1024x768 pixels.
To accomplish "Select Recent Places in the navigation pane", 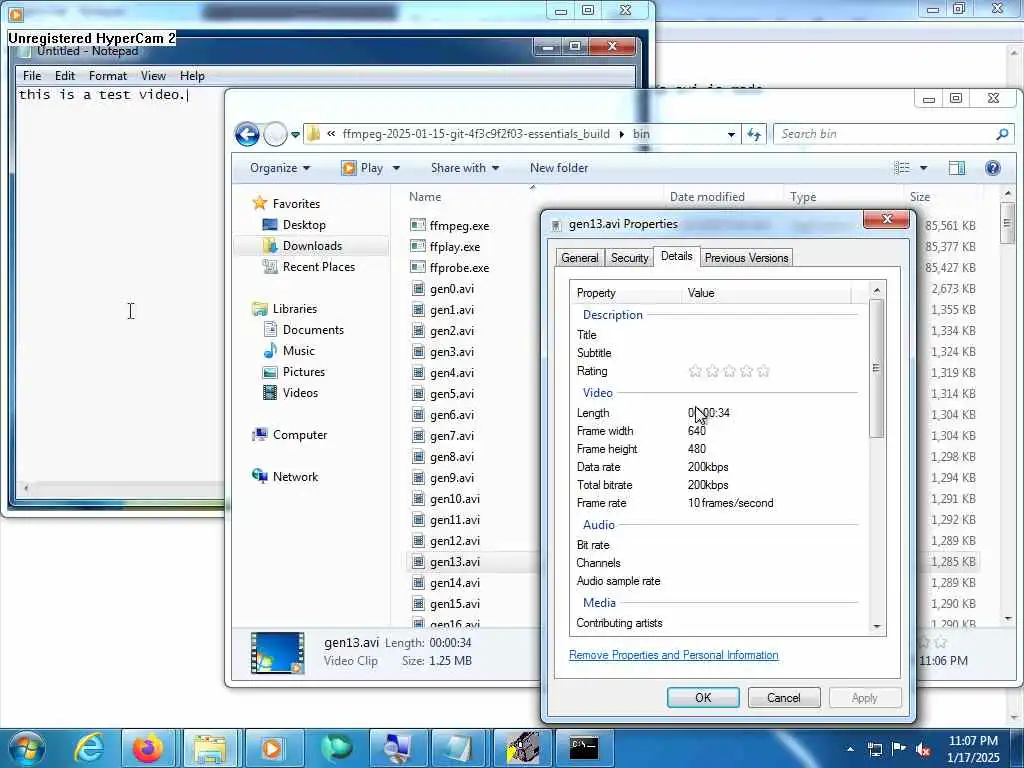I will (319, 266).
